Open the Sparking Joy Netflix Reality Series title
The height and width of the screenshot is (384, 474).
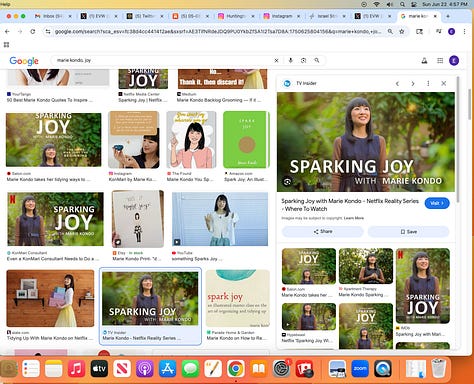pos(350,205)
